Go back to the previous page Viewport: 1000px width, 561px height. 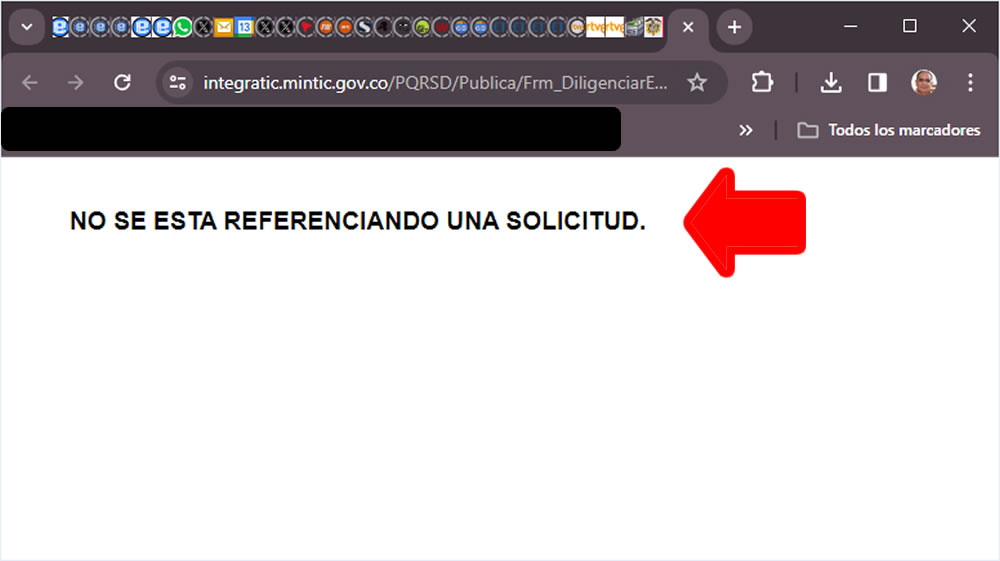pyautogui.click(x=29, y=82)
